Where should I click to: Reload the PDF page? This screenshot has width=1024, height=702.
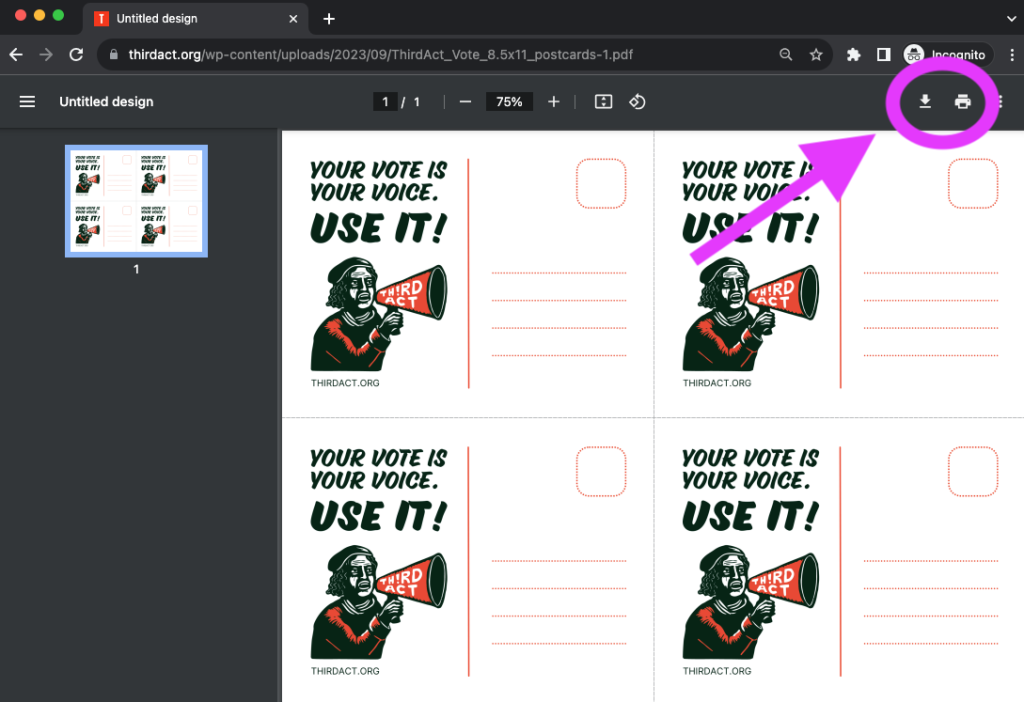76,55
